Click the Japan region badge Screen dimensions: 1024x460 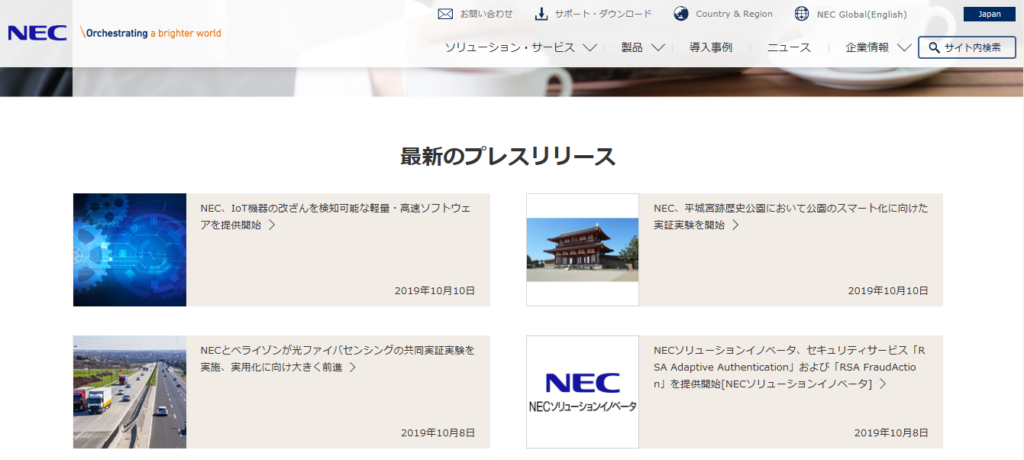(x=989, y=14)
